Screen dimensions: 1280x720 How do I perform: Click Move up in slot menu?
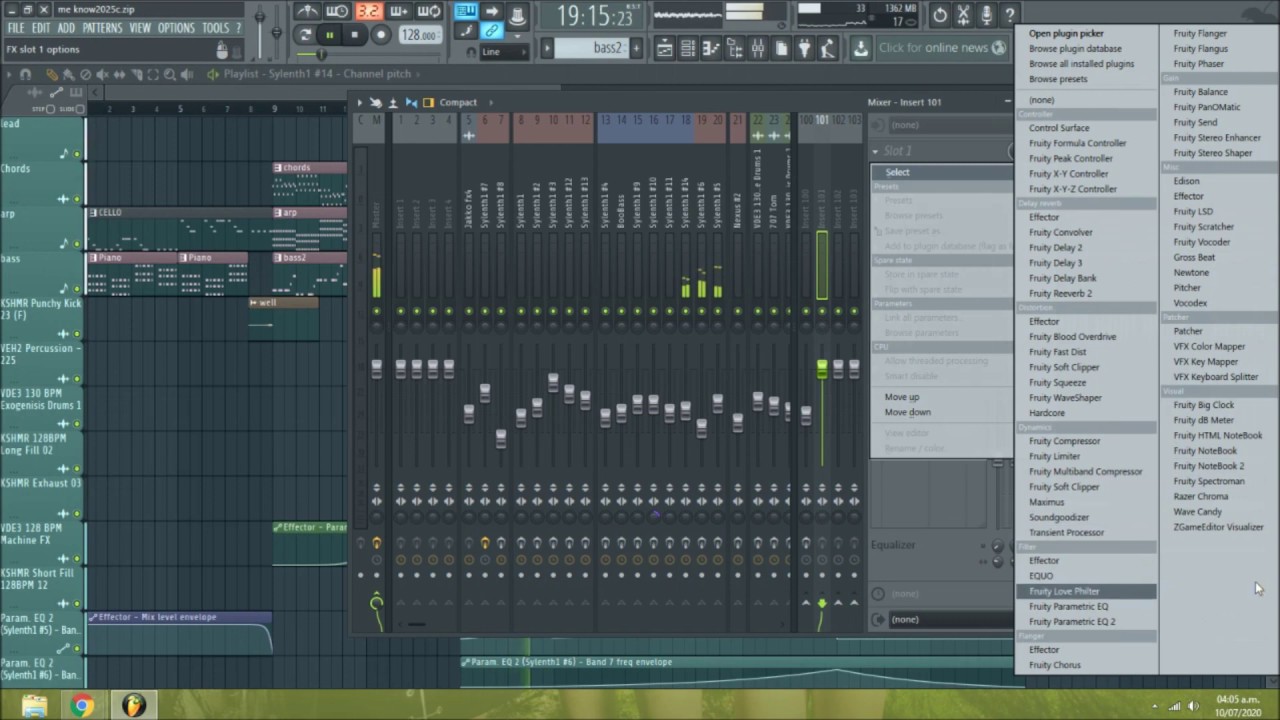point(902,397)
